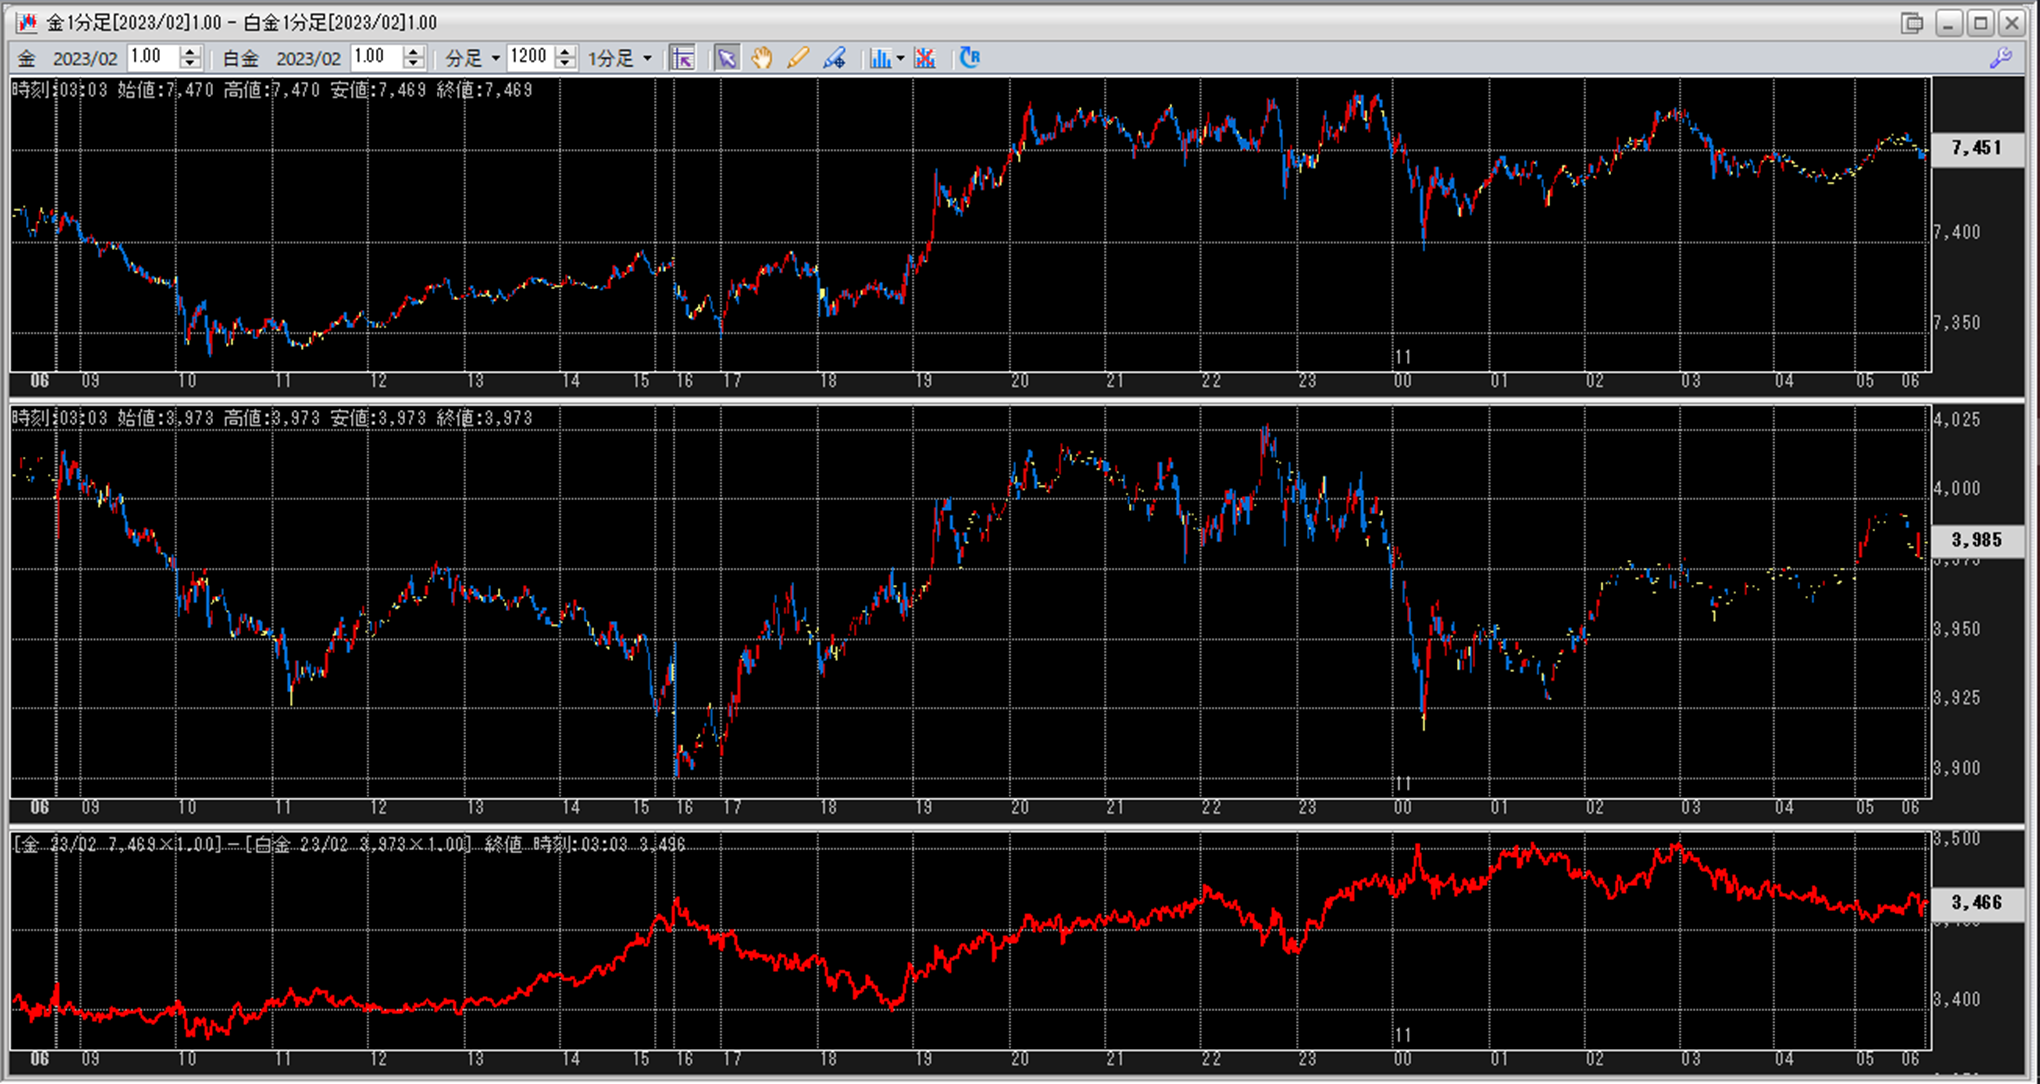Screen dimensions: 2040x1084
Task: Toggle the crosshair cursor display button
Action: (x=683, y=58)
